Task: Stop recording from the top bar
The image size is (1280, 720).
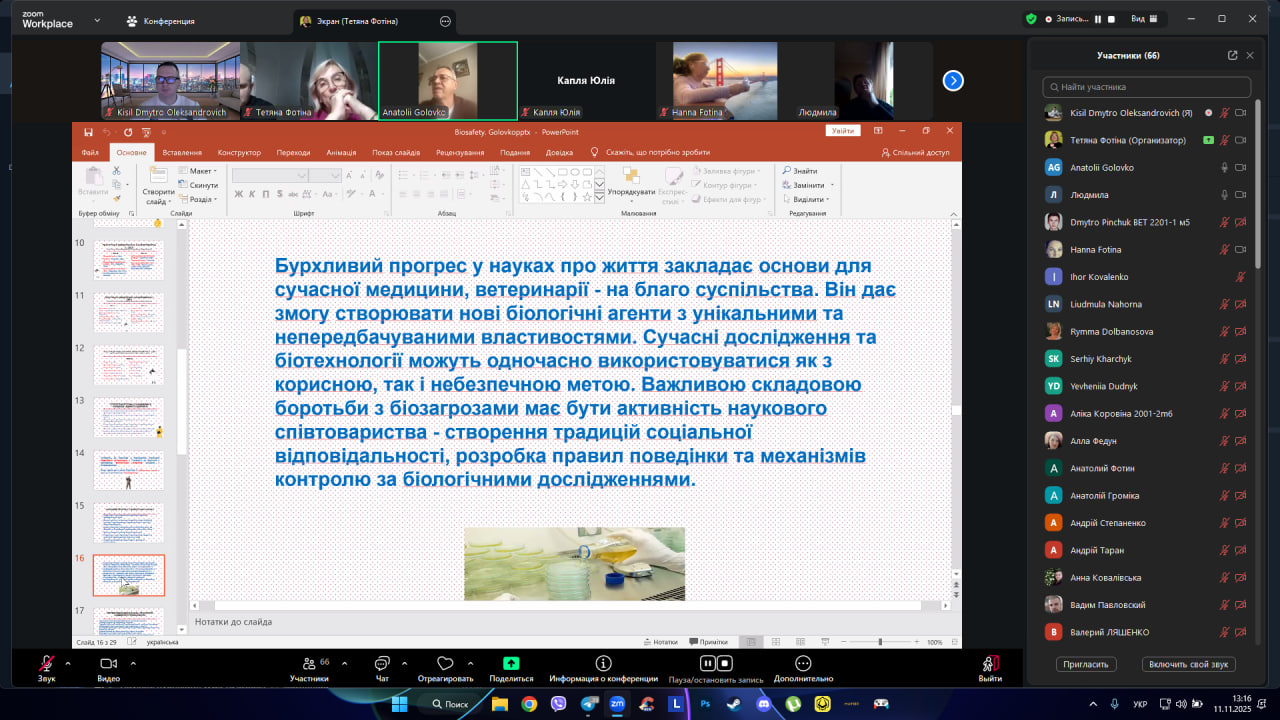Action: 1111,19
